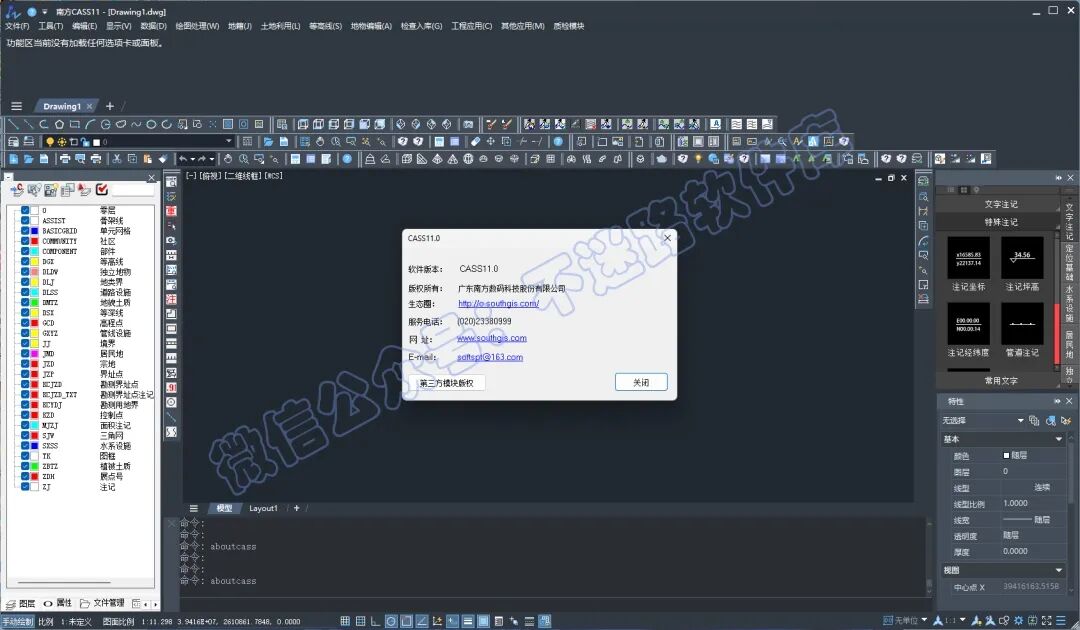Open the 无选择 selection dropdown
1080x630 pixels.
tap(1020, 420)
